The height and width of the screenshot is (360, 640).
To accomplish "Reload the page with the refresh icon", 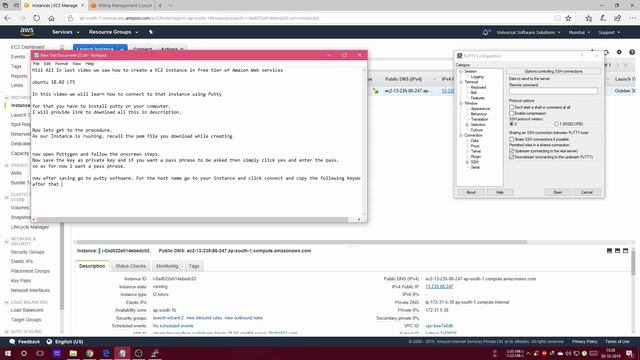I will 37,18.
